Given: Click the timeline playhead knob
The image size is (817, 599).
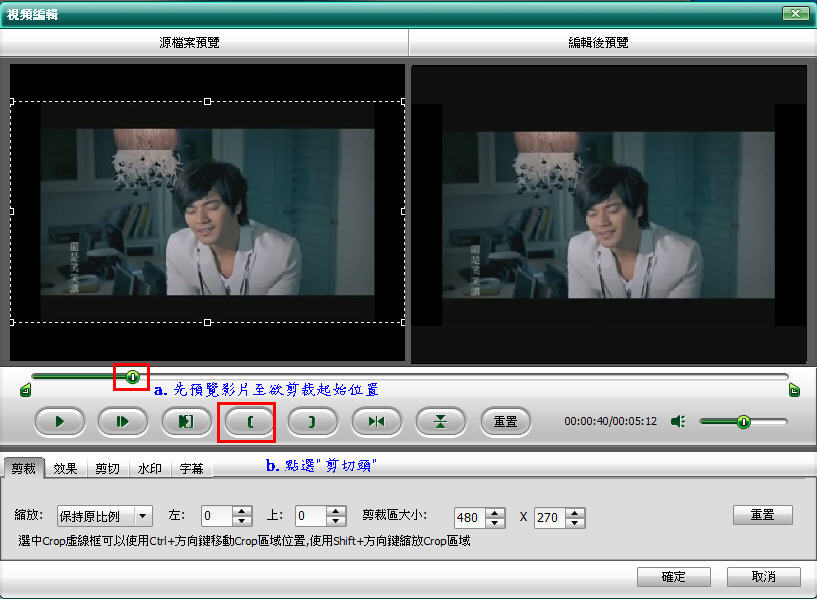Looking at the screenshot, I should pos(132,377).
